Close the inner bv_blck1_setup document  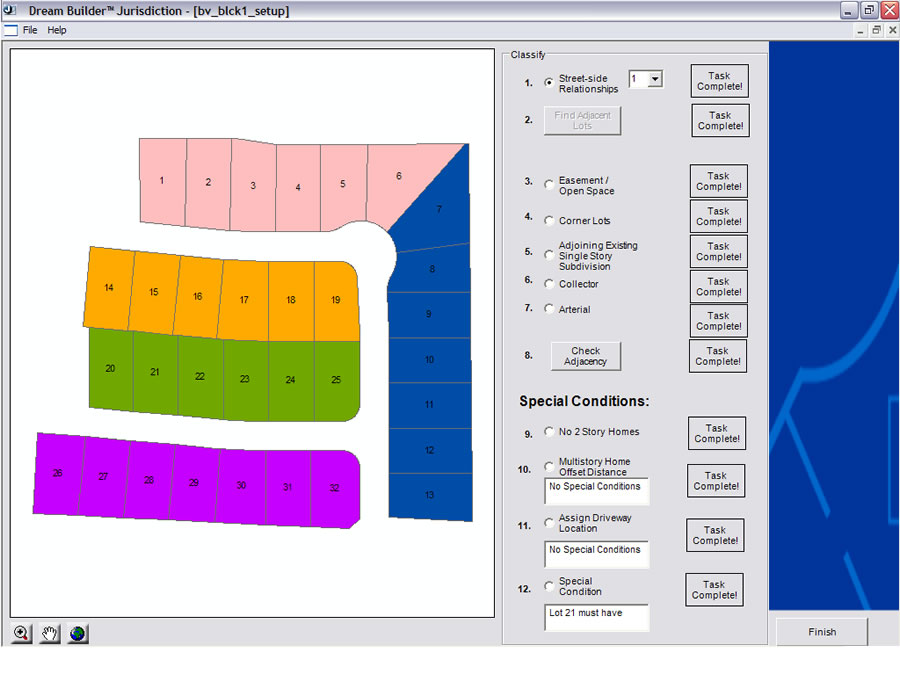tap(892, 30)
